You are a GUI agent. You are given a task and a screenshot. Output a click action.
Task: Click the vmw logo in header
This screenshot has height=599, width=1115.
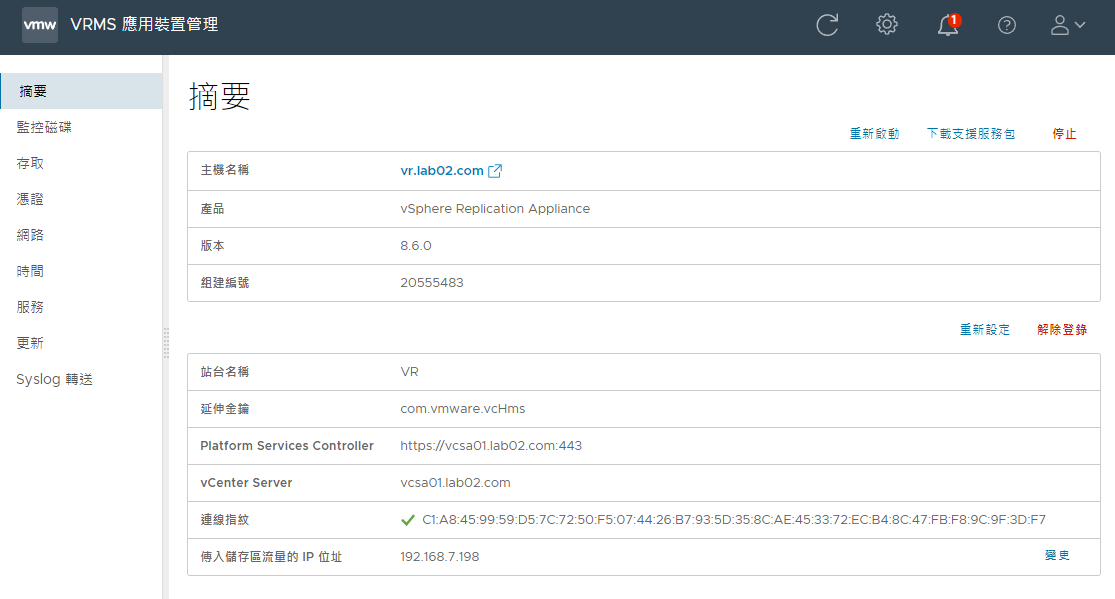pyautogui.click(x=40, y=25)
